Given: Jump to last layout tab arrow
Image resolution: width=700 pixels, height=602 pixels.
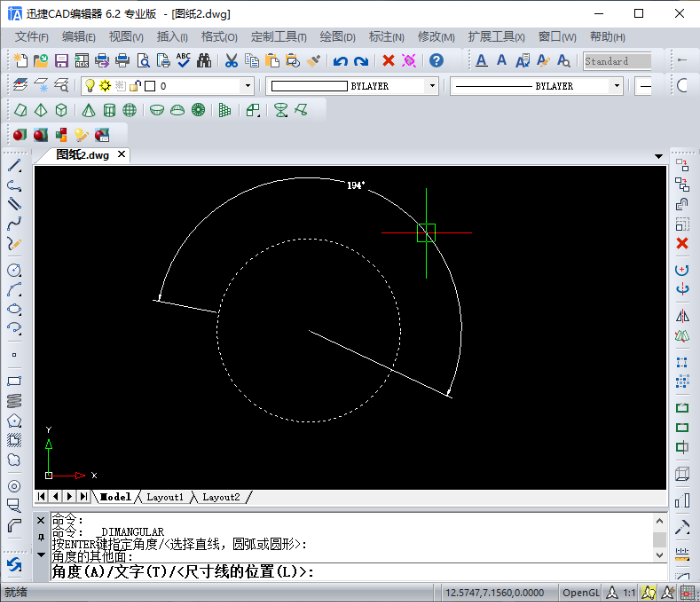Looking at the screenshot, I should 83,496.
